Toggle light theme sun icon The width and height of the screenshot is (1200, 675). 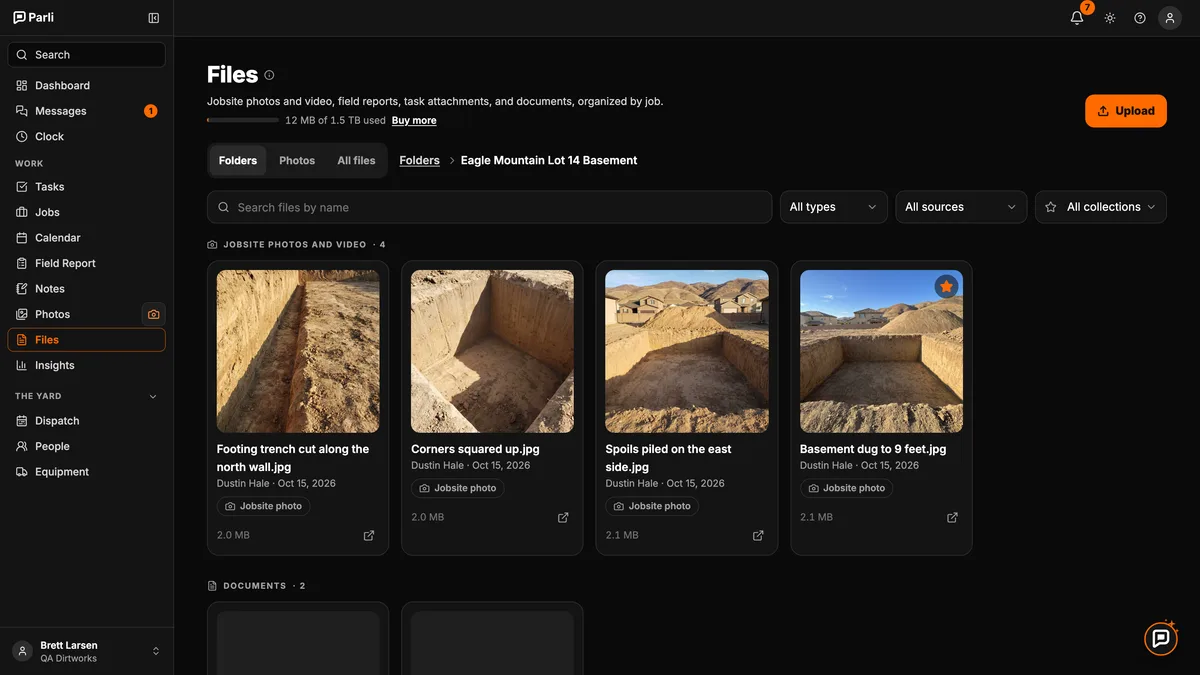point(1110,18)
